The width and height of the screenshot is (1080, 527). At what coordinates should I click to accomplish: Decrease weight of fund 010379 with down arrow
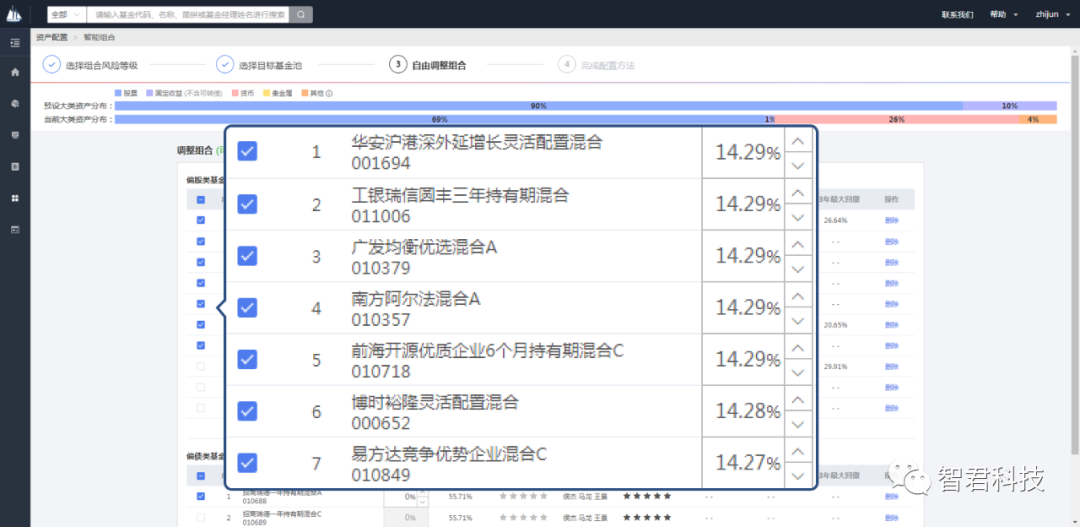tap(798, 269)
